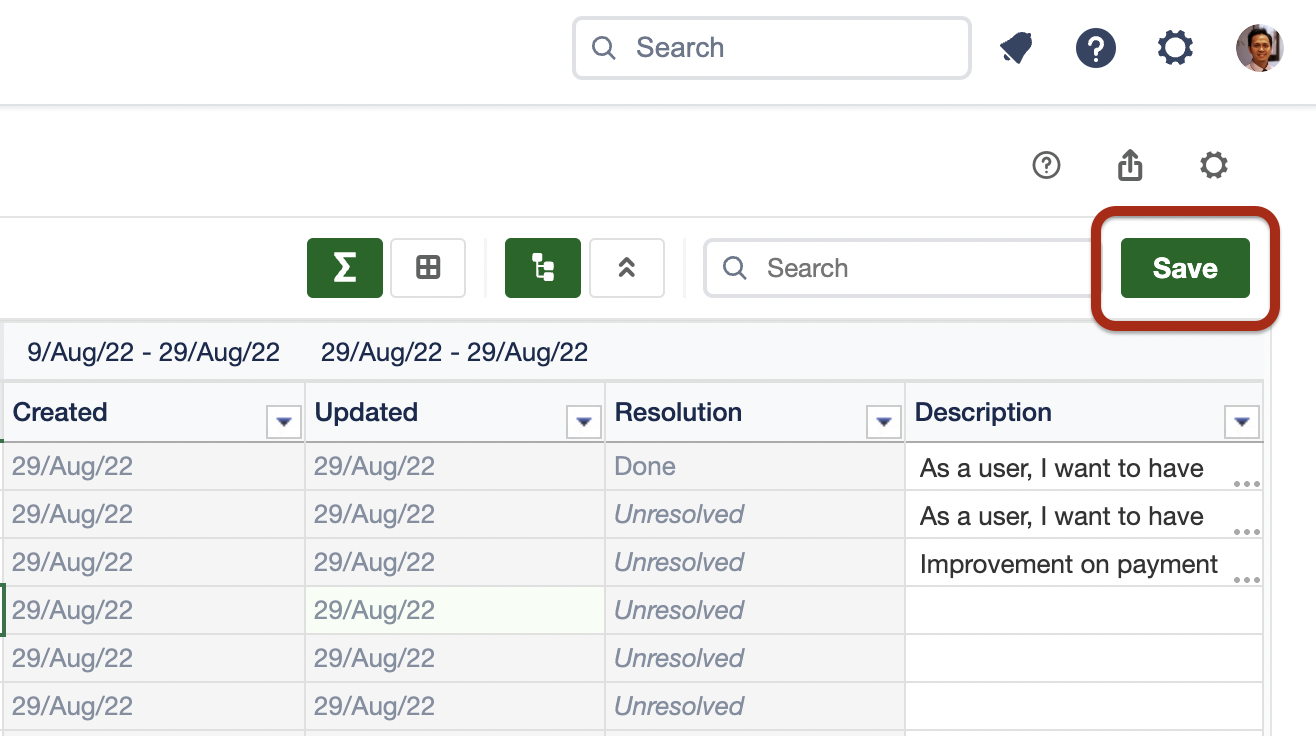This screenshot has width=1316, height=736.
Task: Click the small outlined help icon
Action: click(x=1046, y=165)
